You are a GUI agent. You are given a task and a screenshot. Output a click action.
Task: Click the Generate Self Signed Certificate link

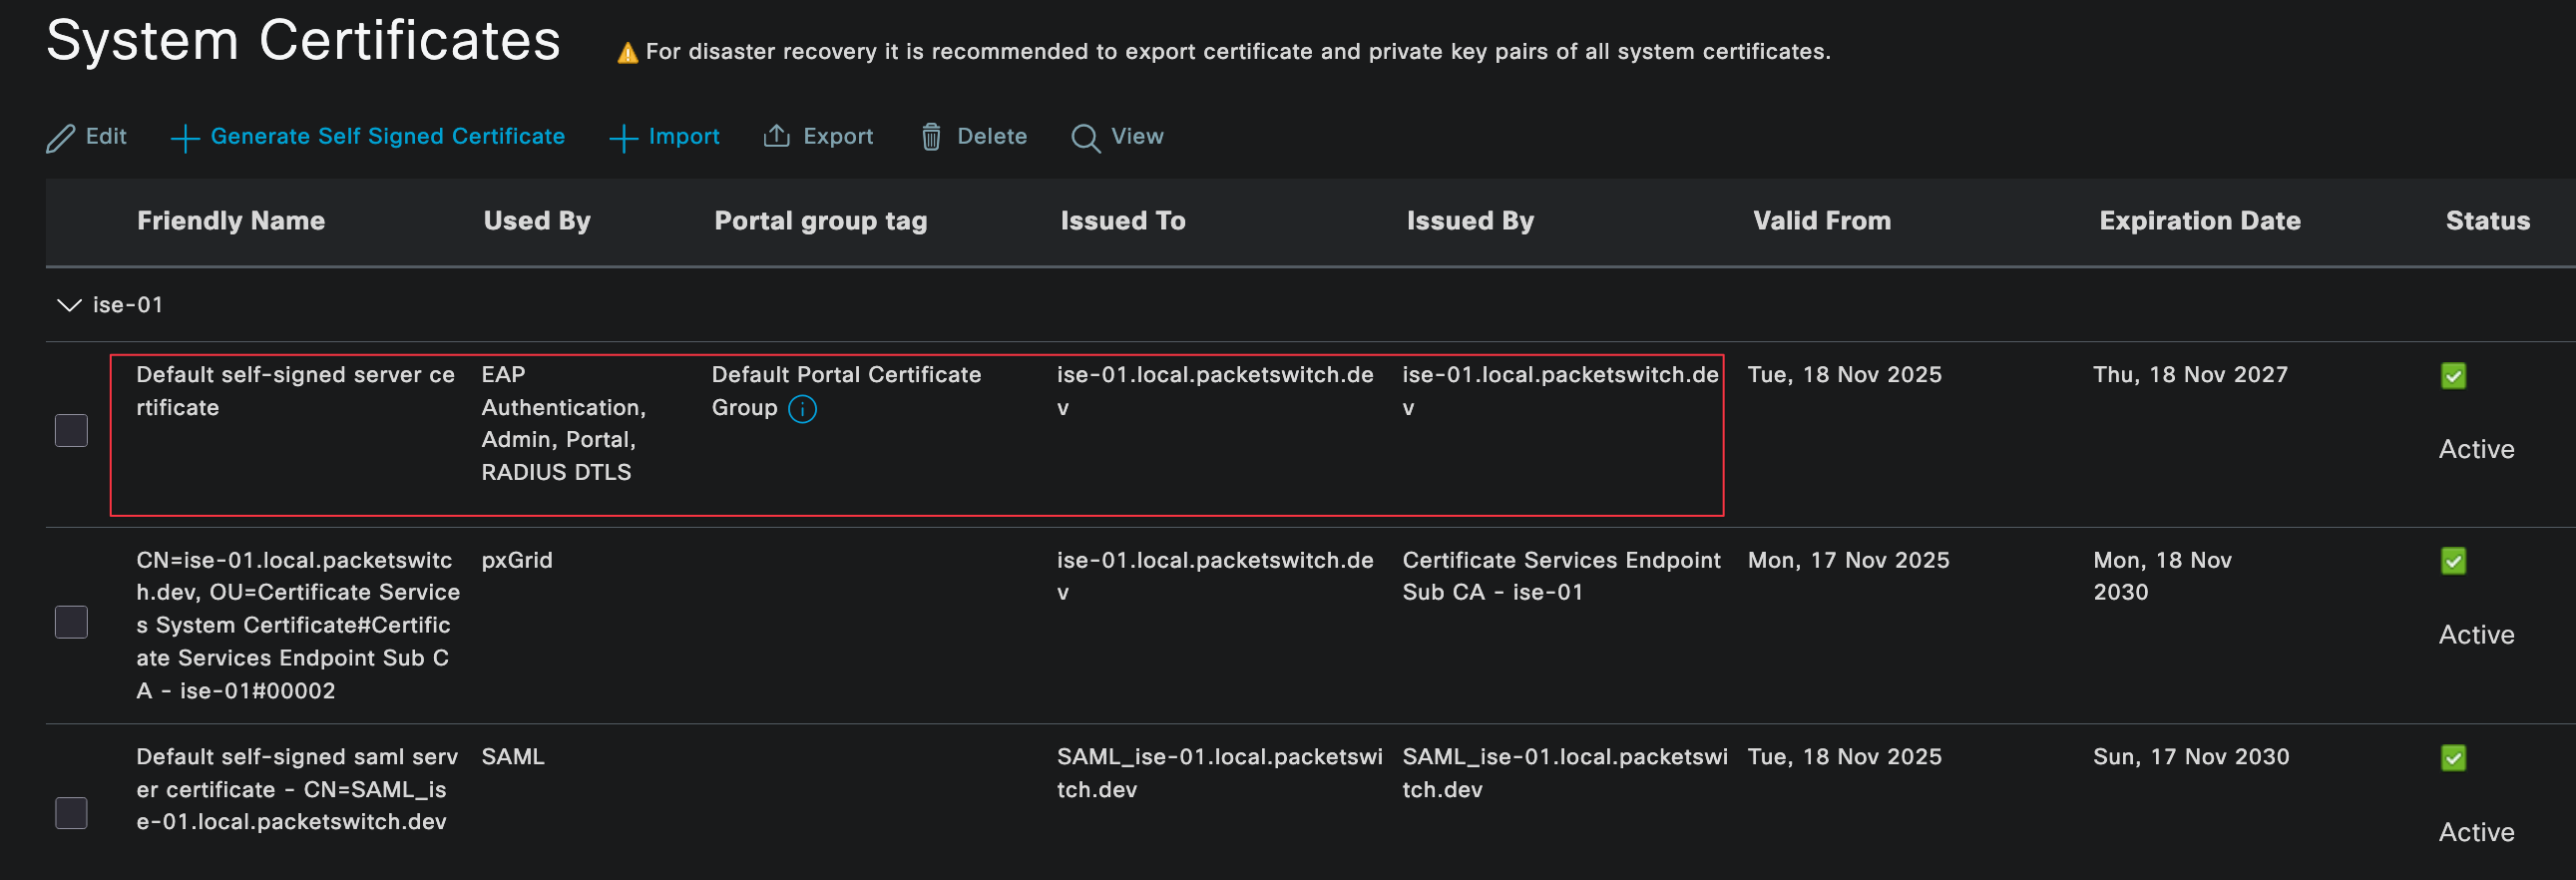tap(387, 136)
